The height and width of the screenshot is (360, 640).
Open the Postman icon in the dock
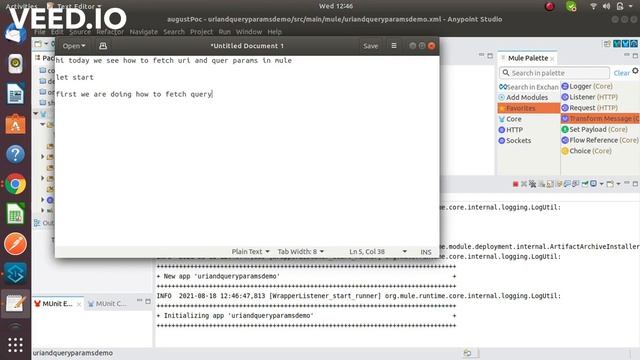tap(16, 244)
